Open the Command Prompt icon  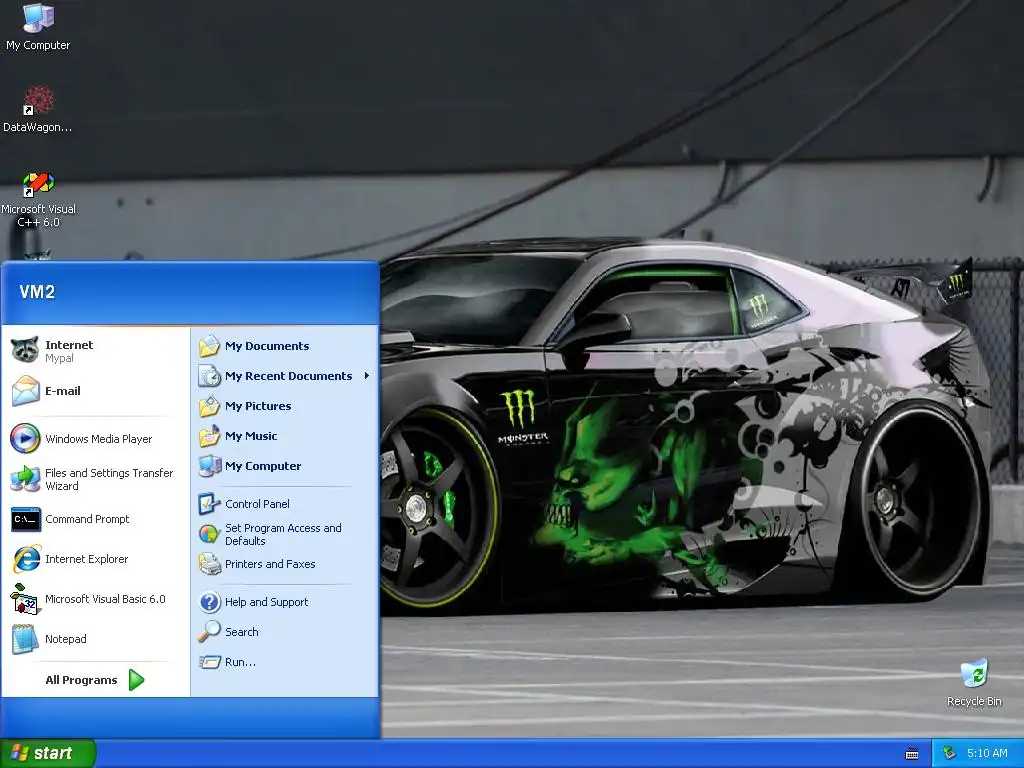tap(25, 519)
